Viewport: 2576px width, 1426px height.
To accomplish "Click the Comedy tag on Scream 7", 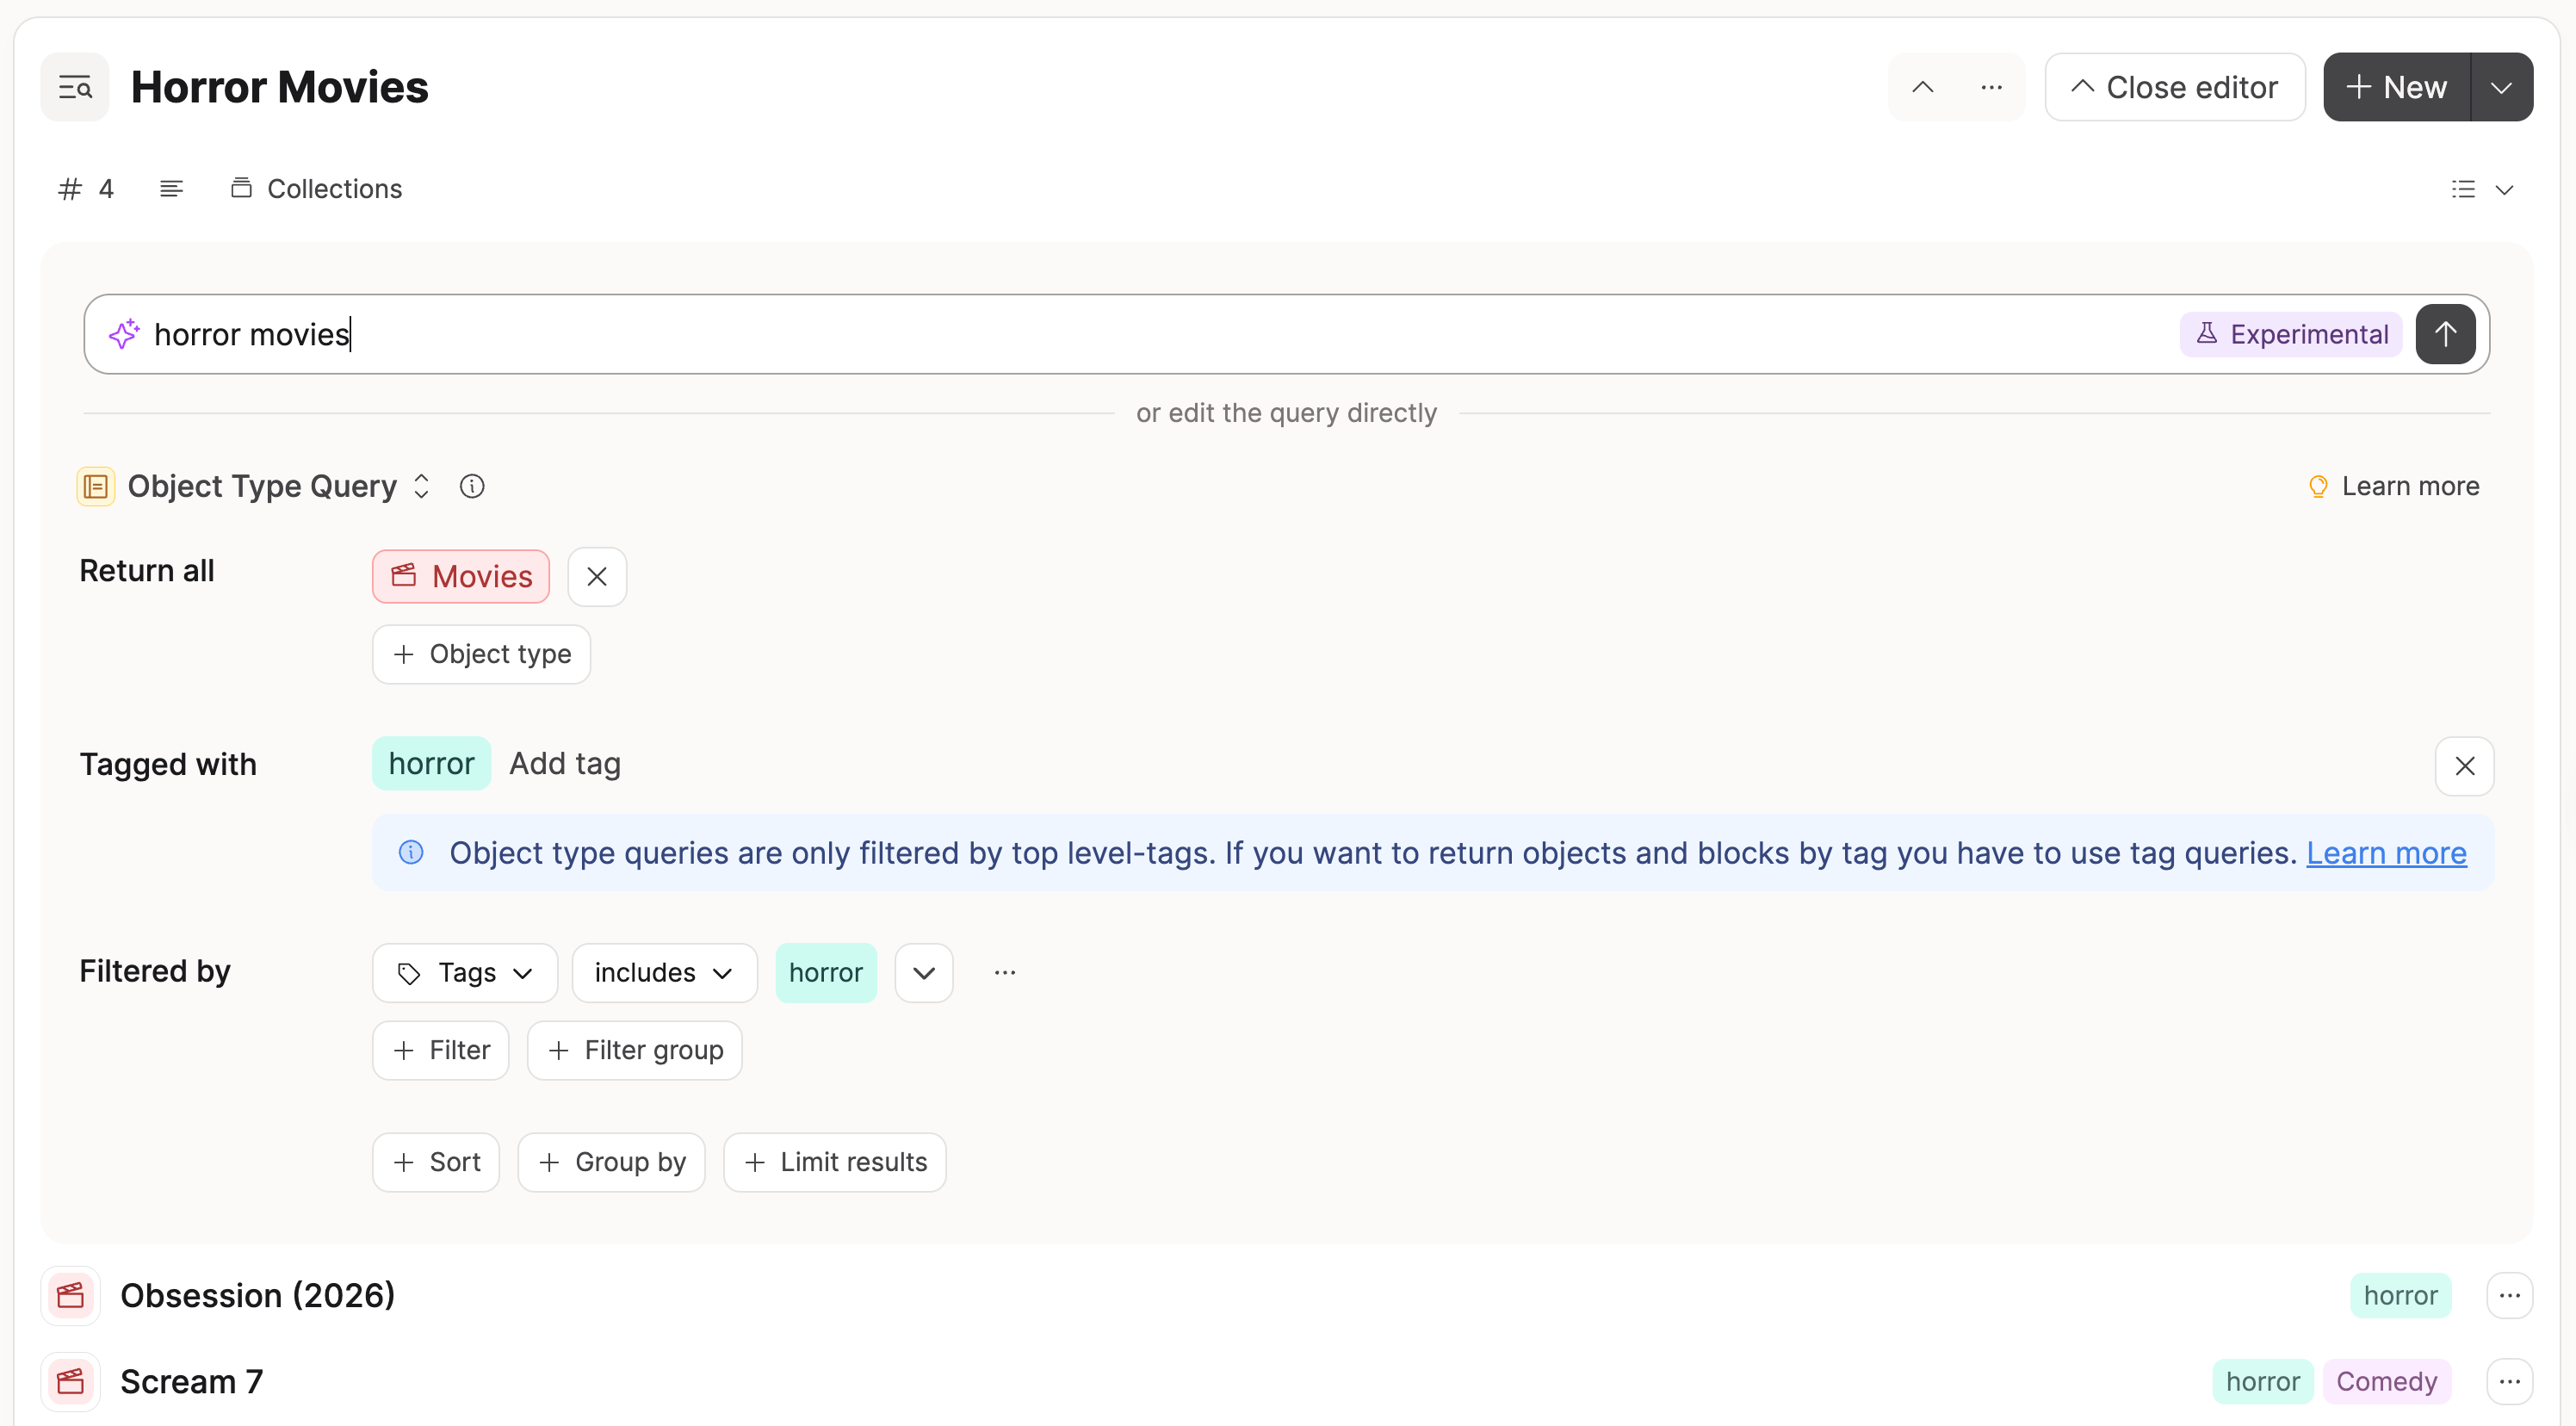I will point(2386,1382).
